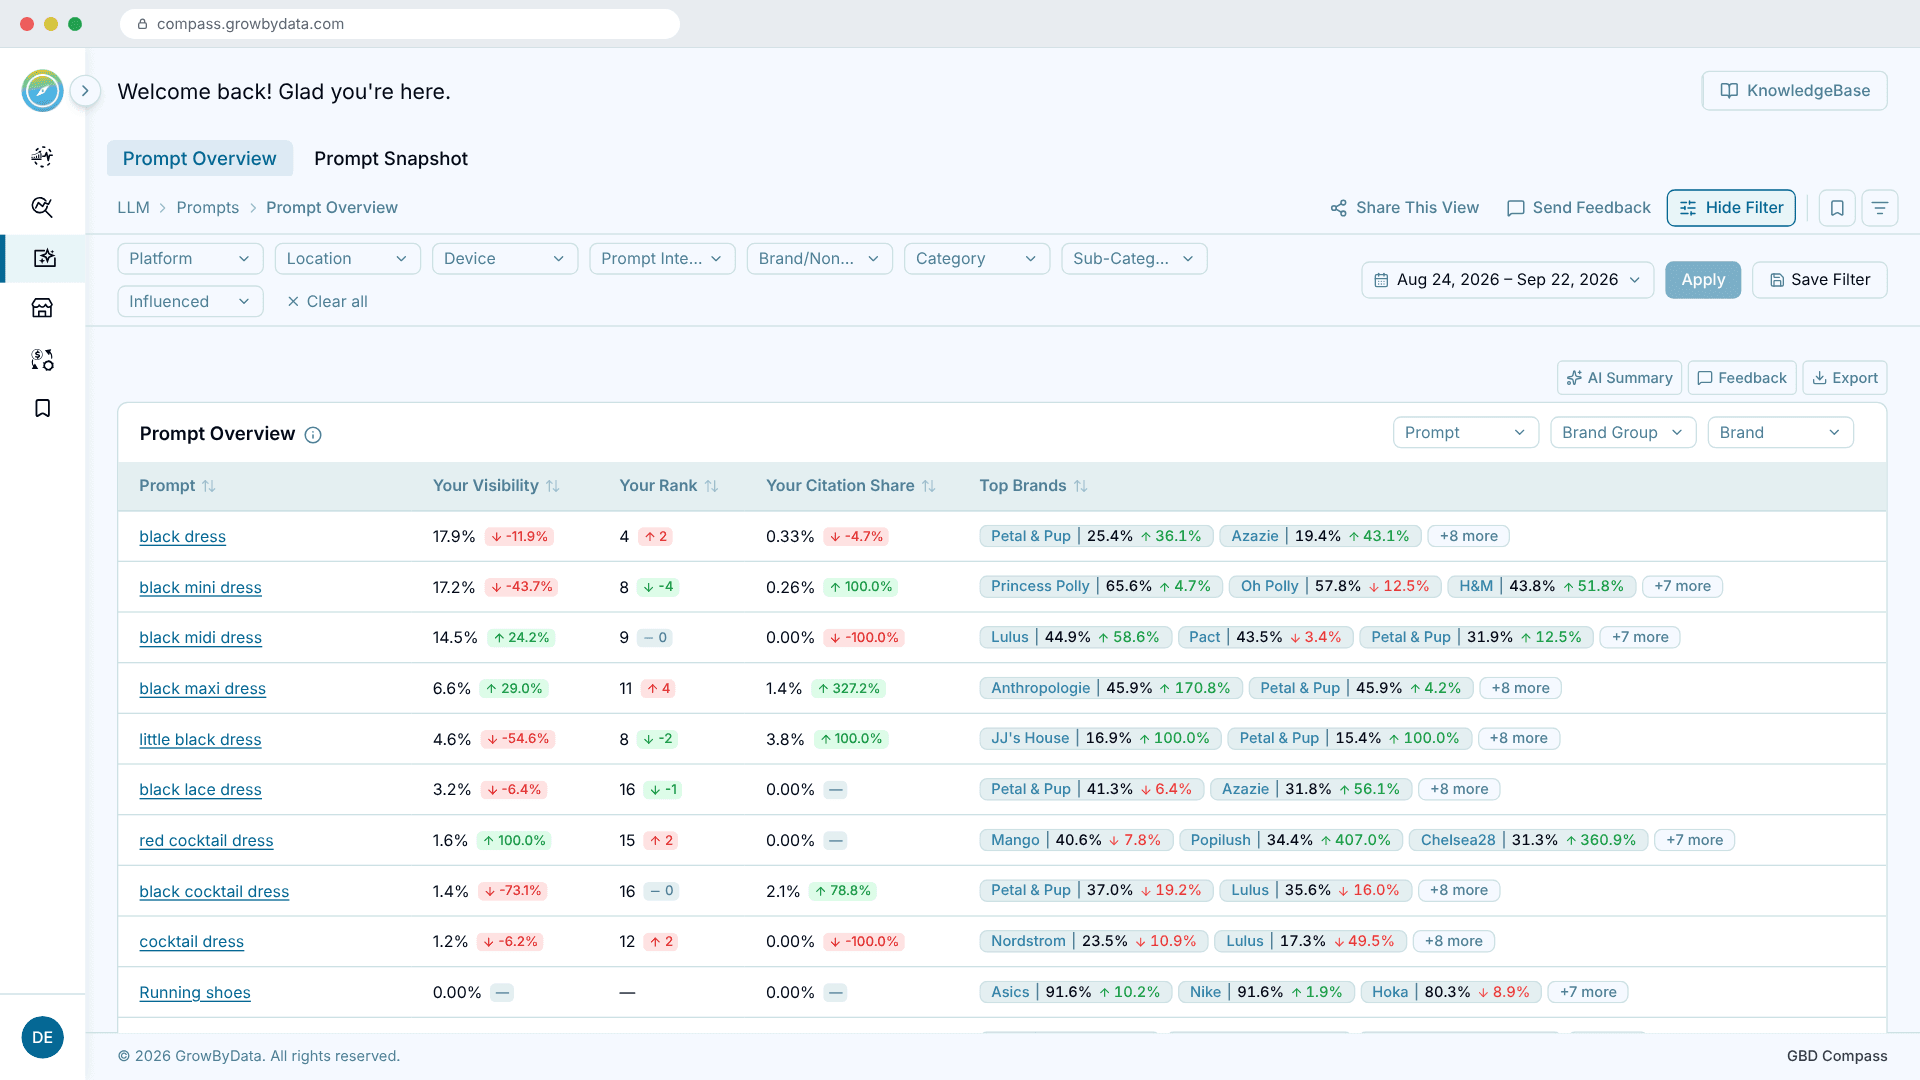
Task: Open the KnowledgeBase button
Action: (x=1794, y=91)
